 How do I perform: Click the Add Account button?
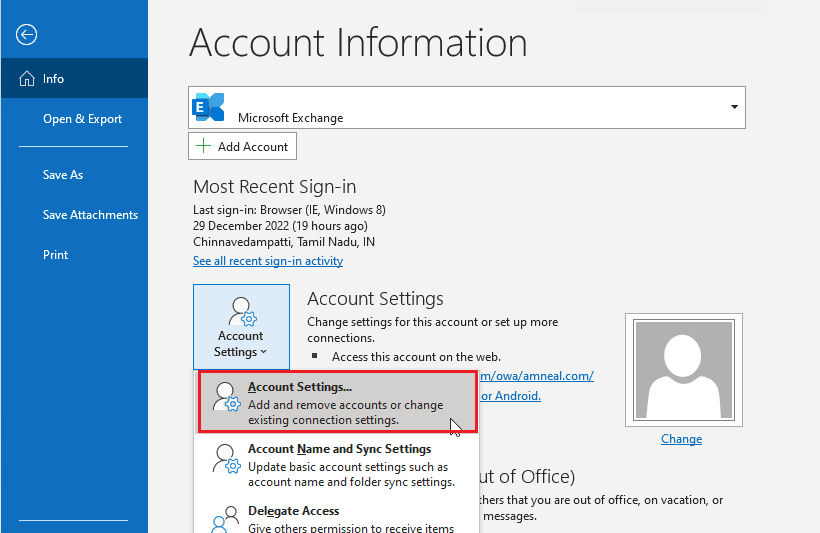[x=242, y=146]
